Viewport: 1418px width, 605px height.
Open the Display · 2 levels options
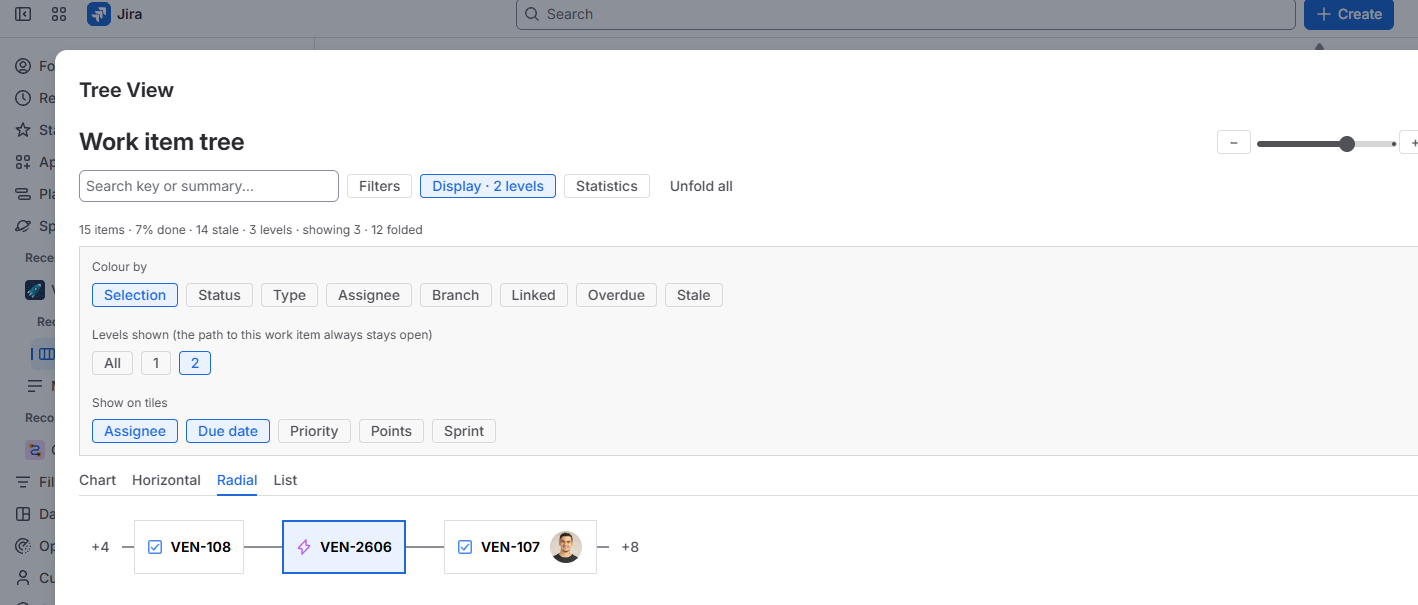[488, 186]
